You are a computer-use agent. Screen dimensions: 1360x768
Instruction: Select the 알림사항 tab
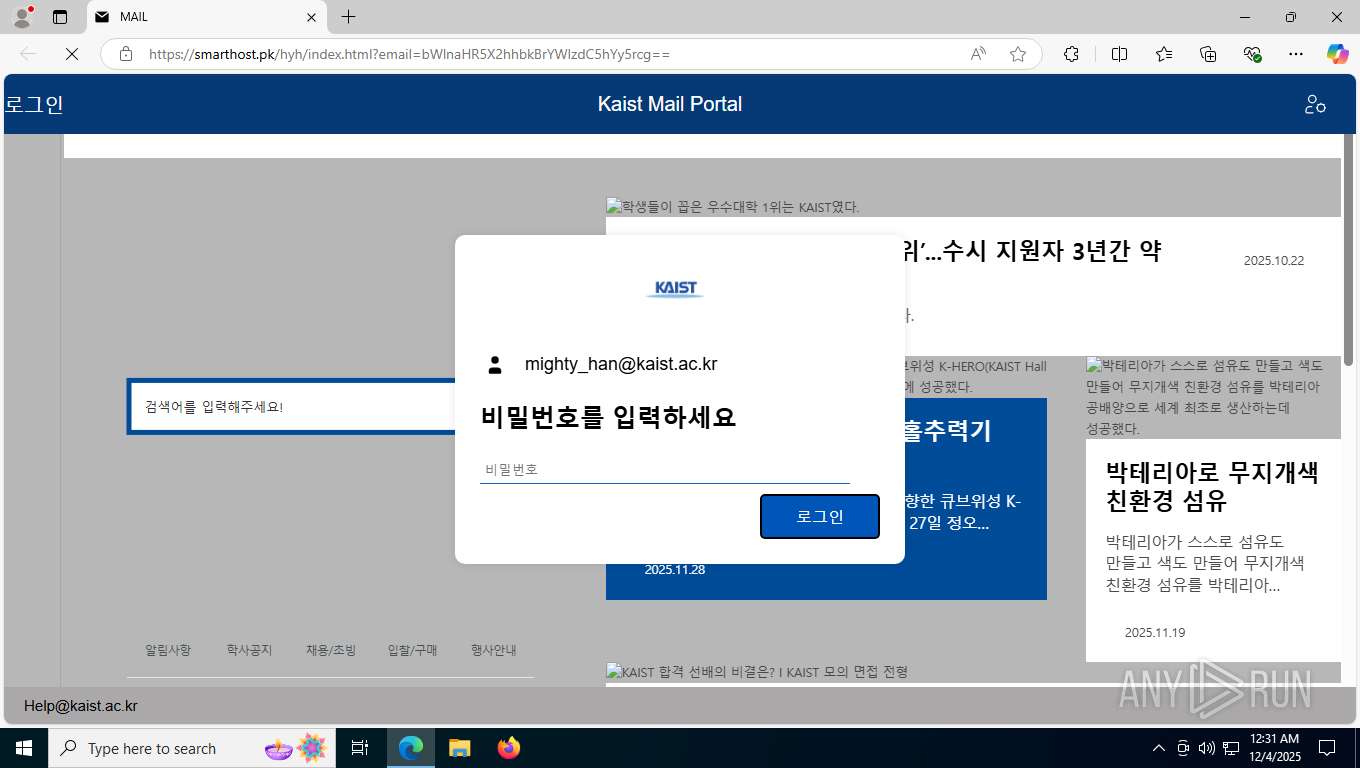click(168, 650)
